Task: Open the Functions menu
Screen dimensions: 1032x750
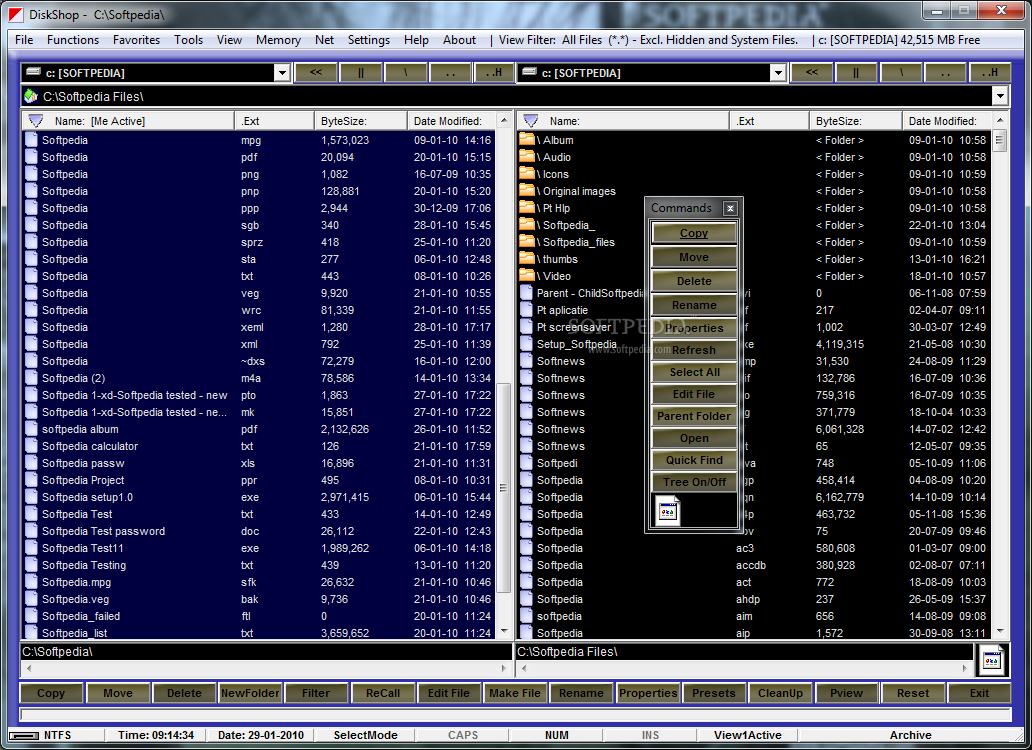Action: (72, 40)
